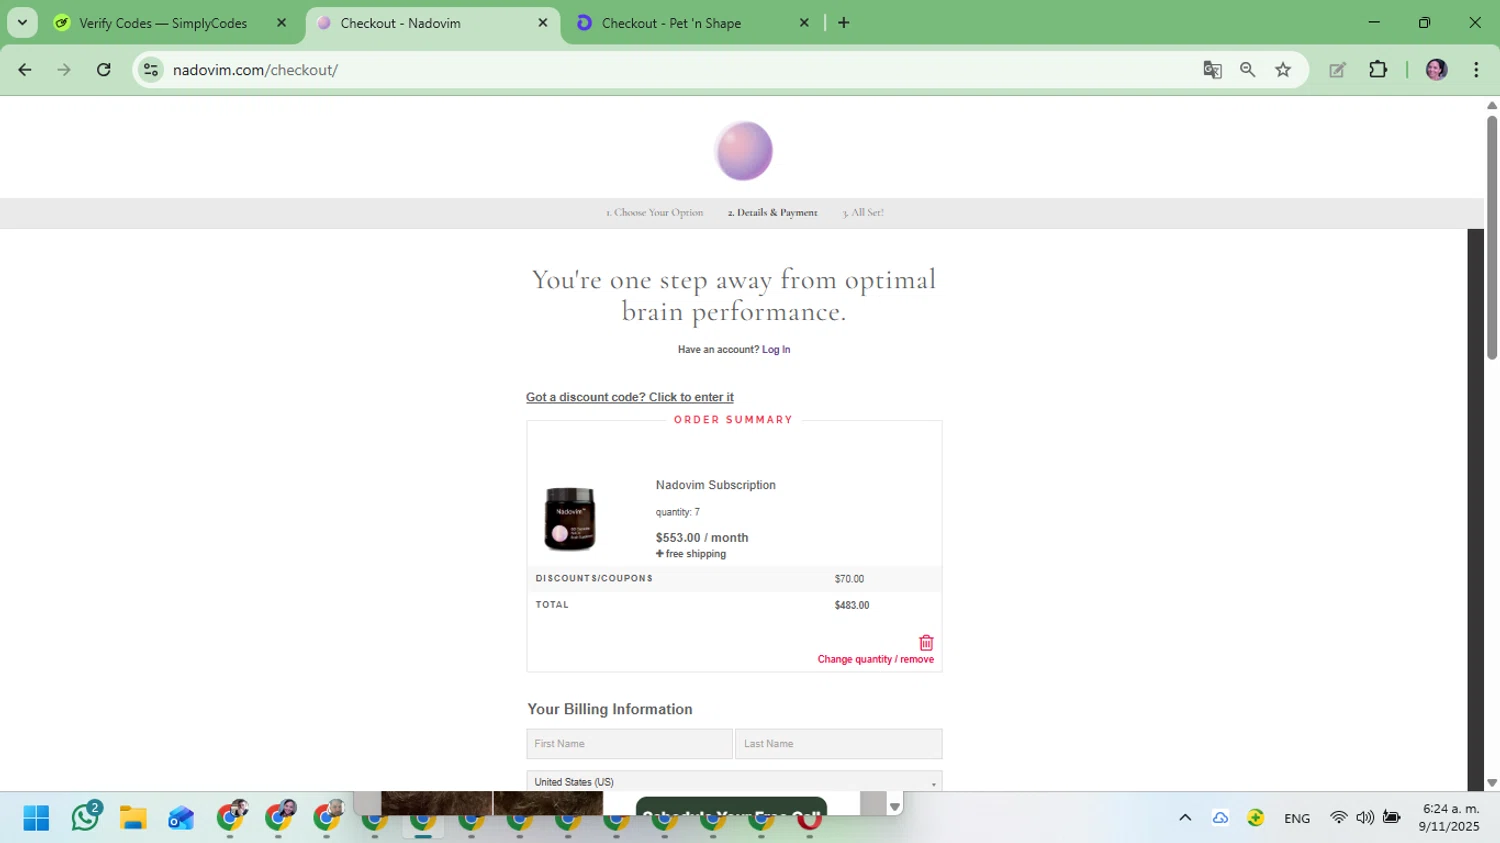Reload the Nadovim checkout page
1500x843 pixels.
coord(104,70)
